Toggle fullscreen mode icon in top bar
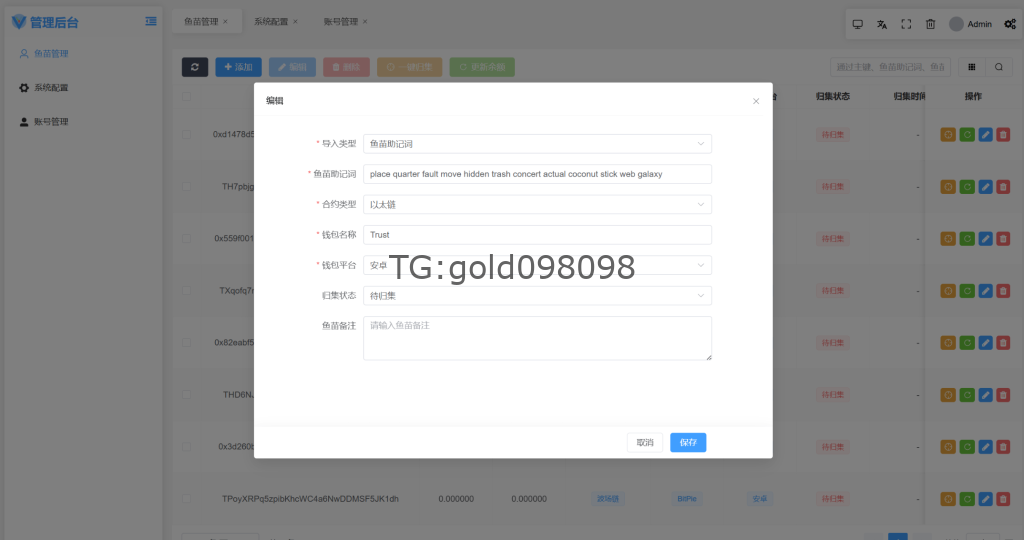This screenshot has height=540, width=1024. pyautogui.click(x=906, y=24)
